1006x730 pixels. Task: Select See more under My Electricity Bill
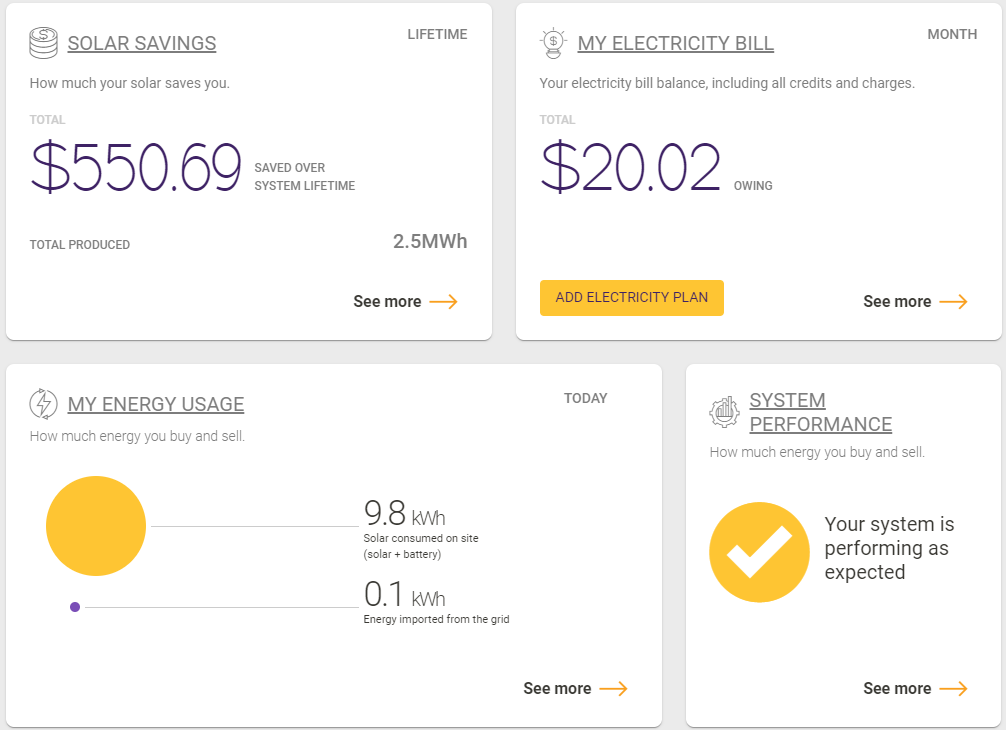pyautogui.click(x=897, y=301)
